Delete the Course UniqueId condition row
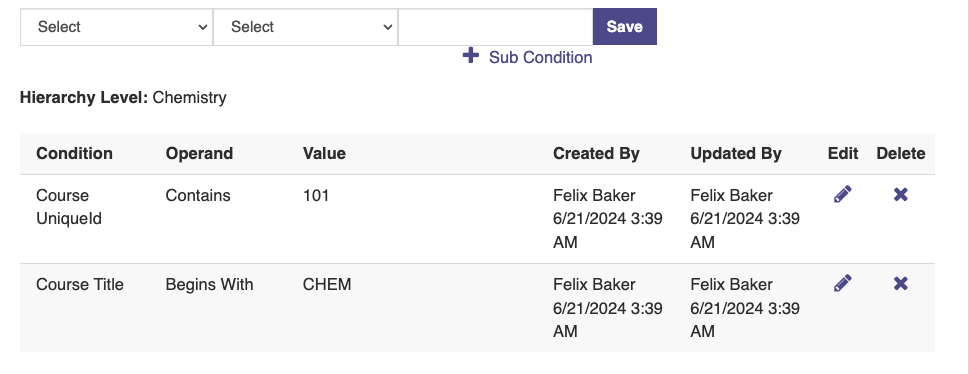The image size is (969, 374). pyautogui.click(x=900, y=195)
